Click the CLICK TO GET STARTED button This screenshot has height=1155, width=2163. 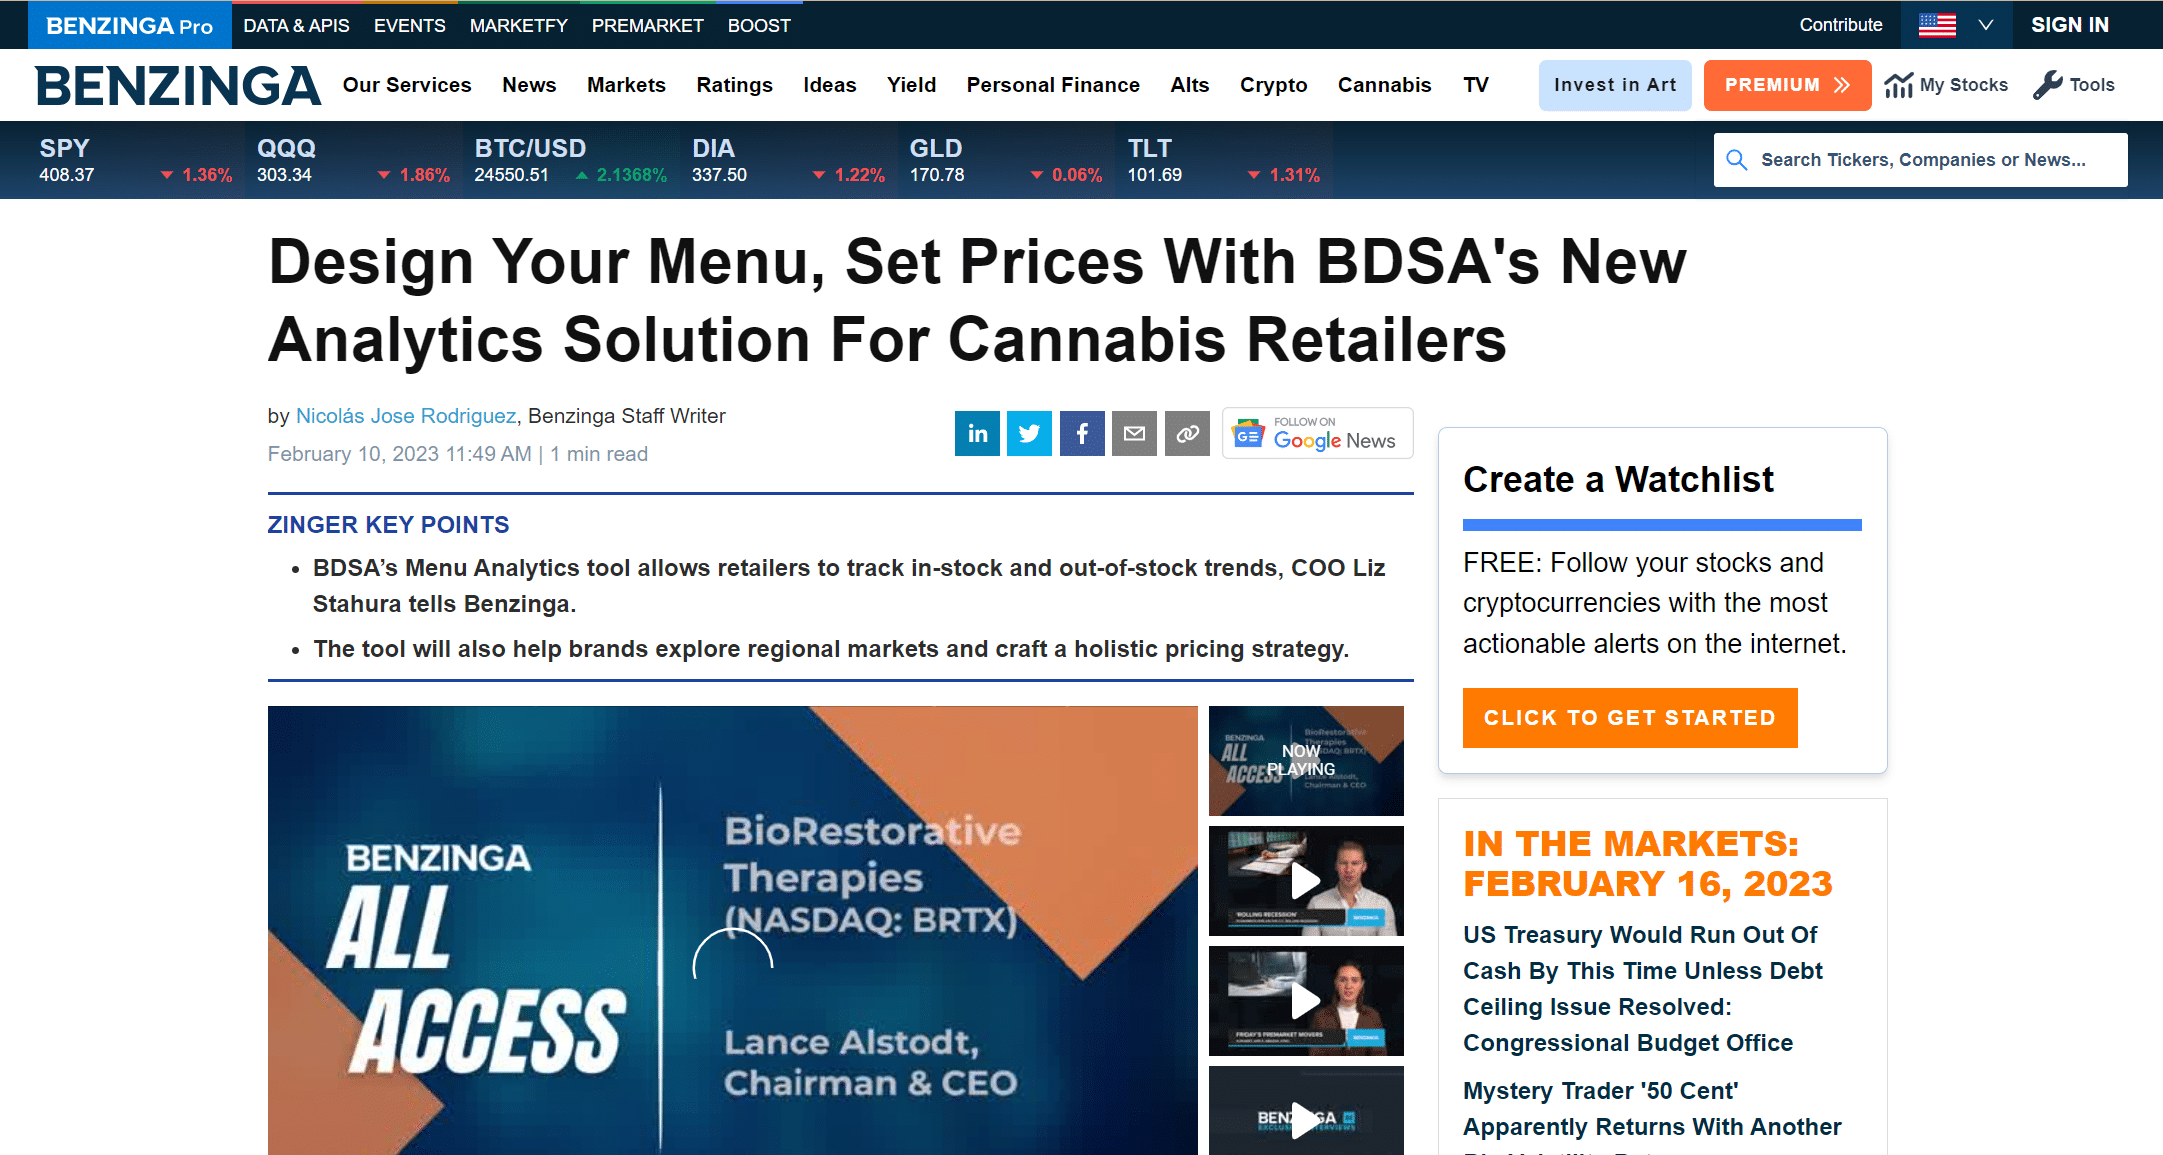[x=1629, y=718]
